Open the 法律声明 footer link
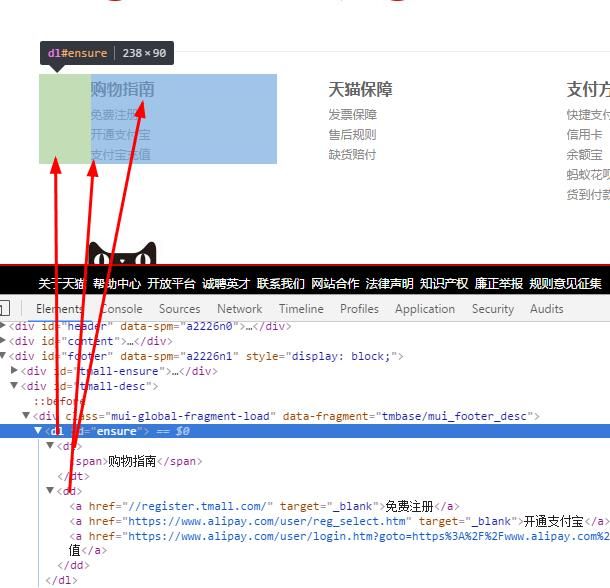610x588 pixels. tap(389, 284)
